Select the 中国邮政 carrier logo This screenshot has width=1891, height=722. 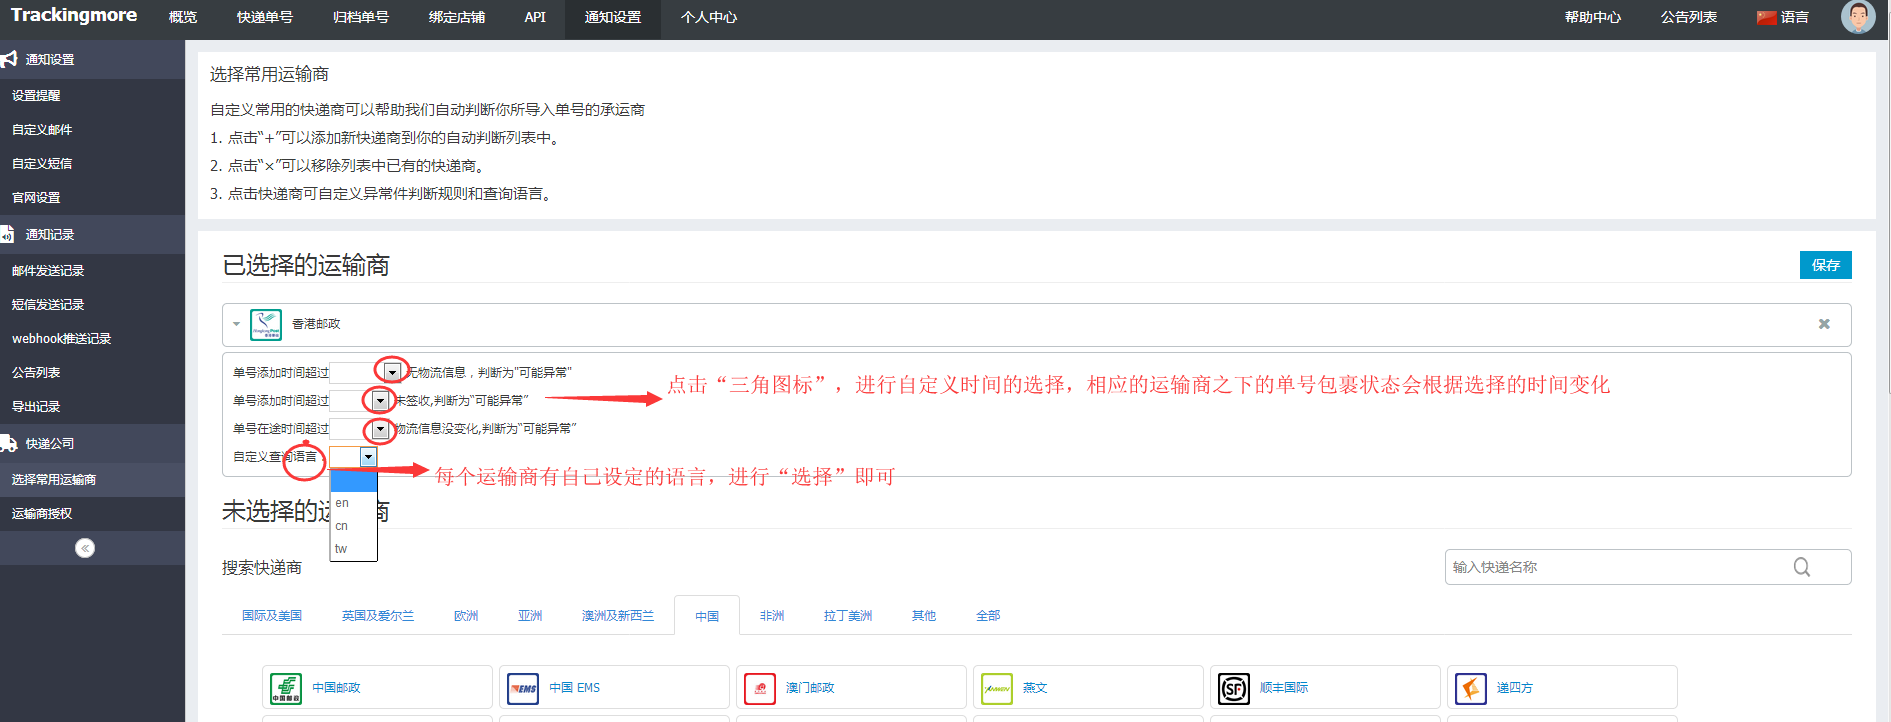pyautogui.click(x=286, y=688)
